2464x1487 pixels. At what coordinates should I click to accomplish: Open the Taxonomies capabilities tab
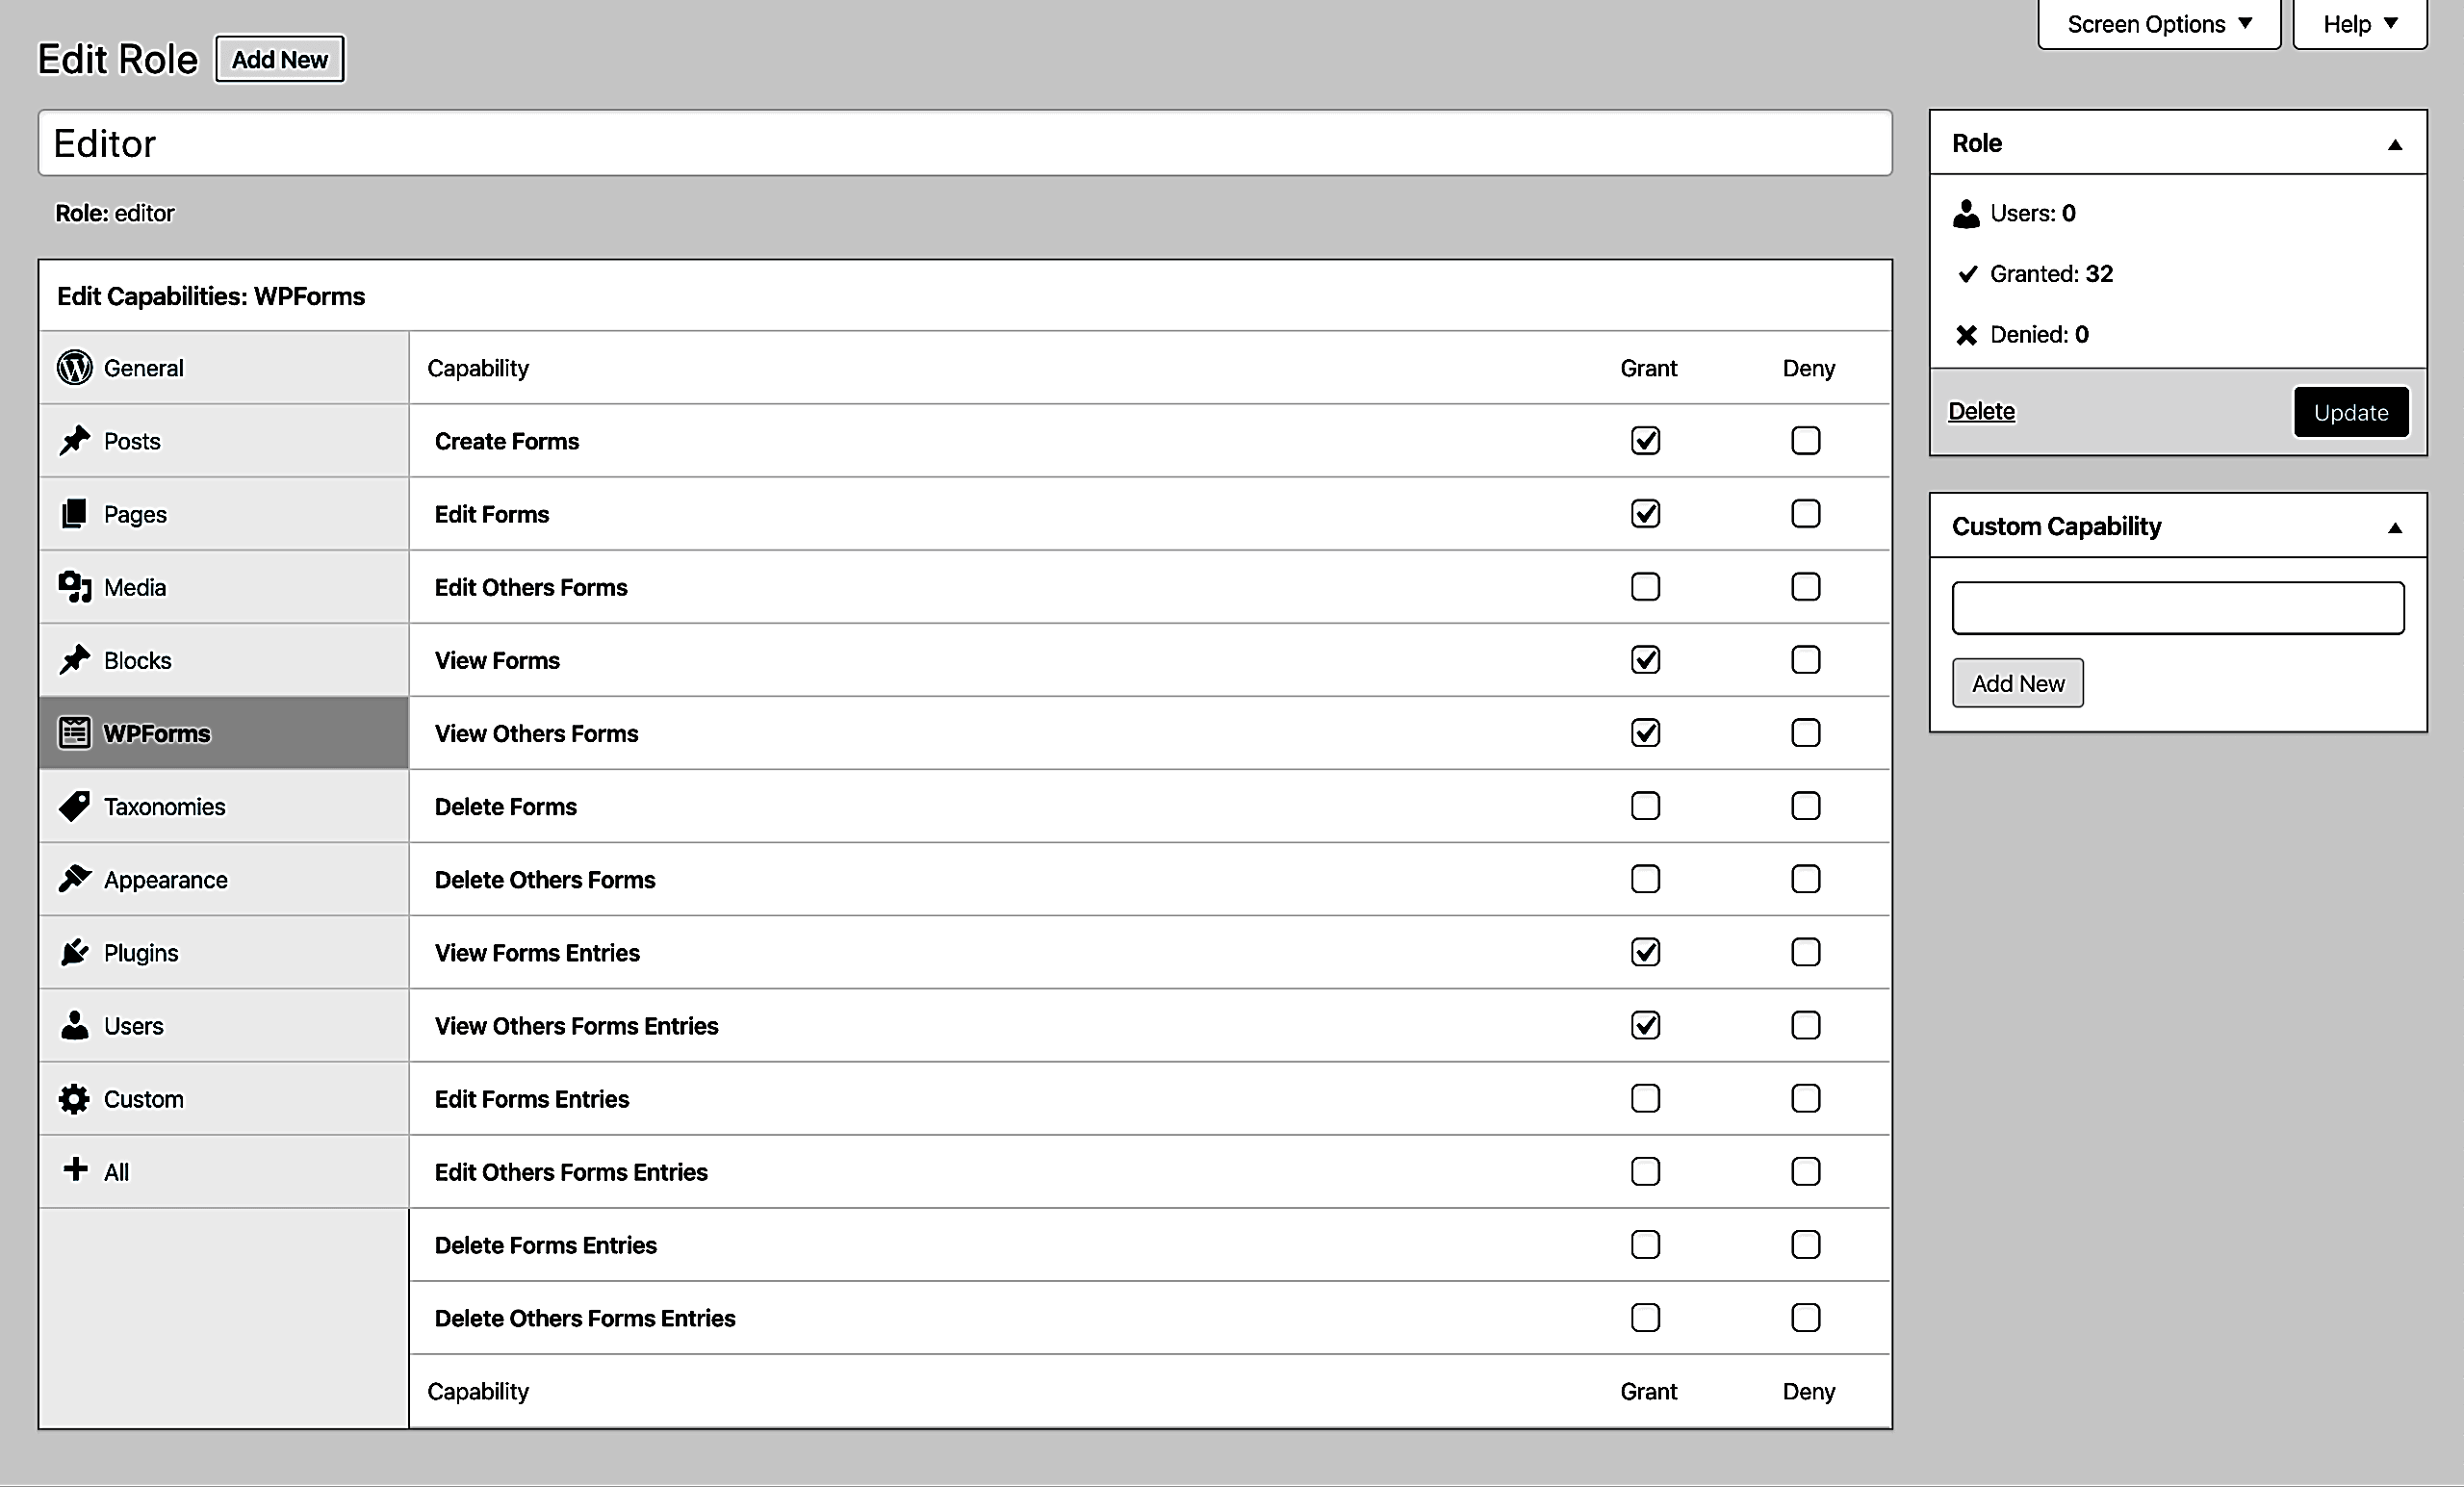coord(224,806)
